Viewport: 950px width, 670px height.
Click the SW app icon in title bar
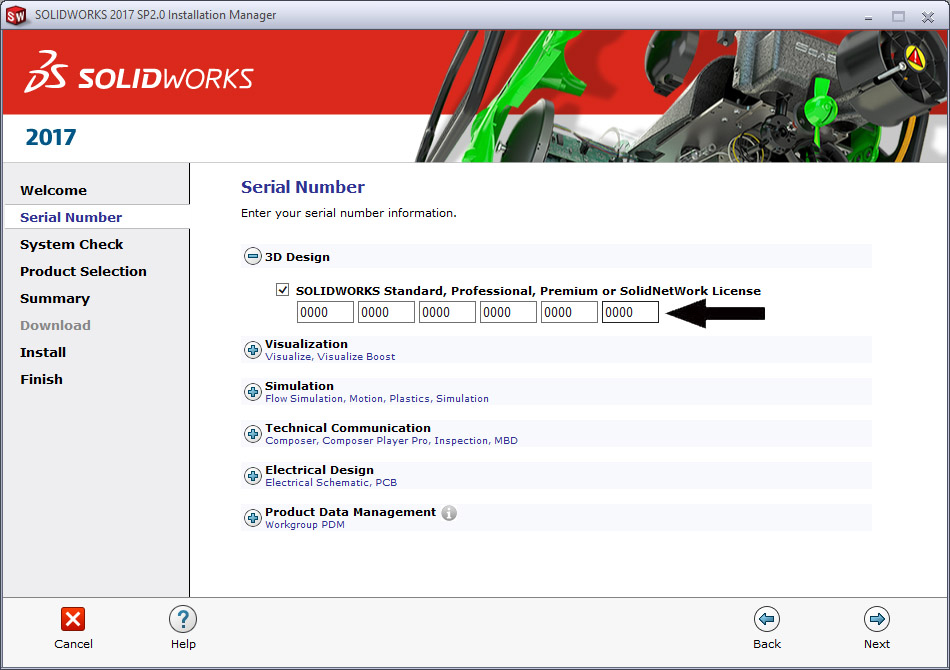[16, 15]
